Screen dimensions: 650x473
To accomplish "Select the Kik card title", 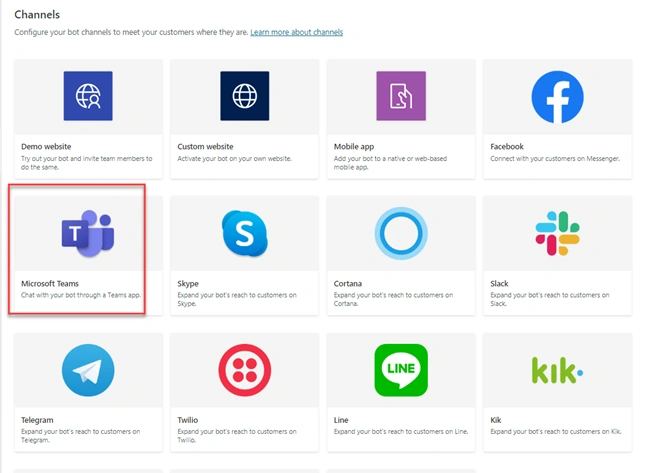I will coord(496,420).
